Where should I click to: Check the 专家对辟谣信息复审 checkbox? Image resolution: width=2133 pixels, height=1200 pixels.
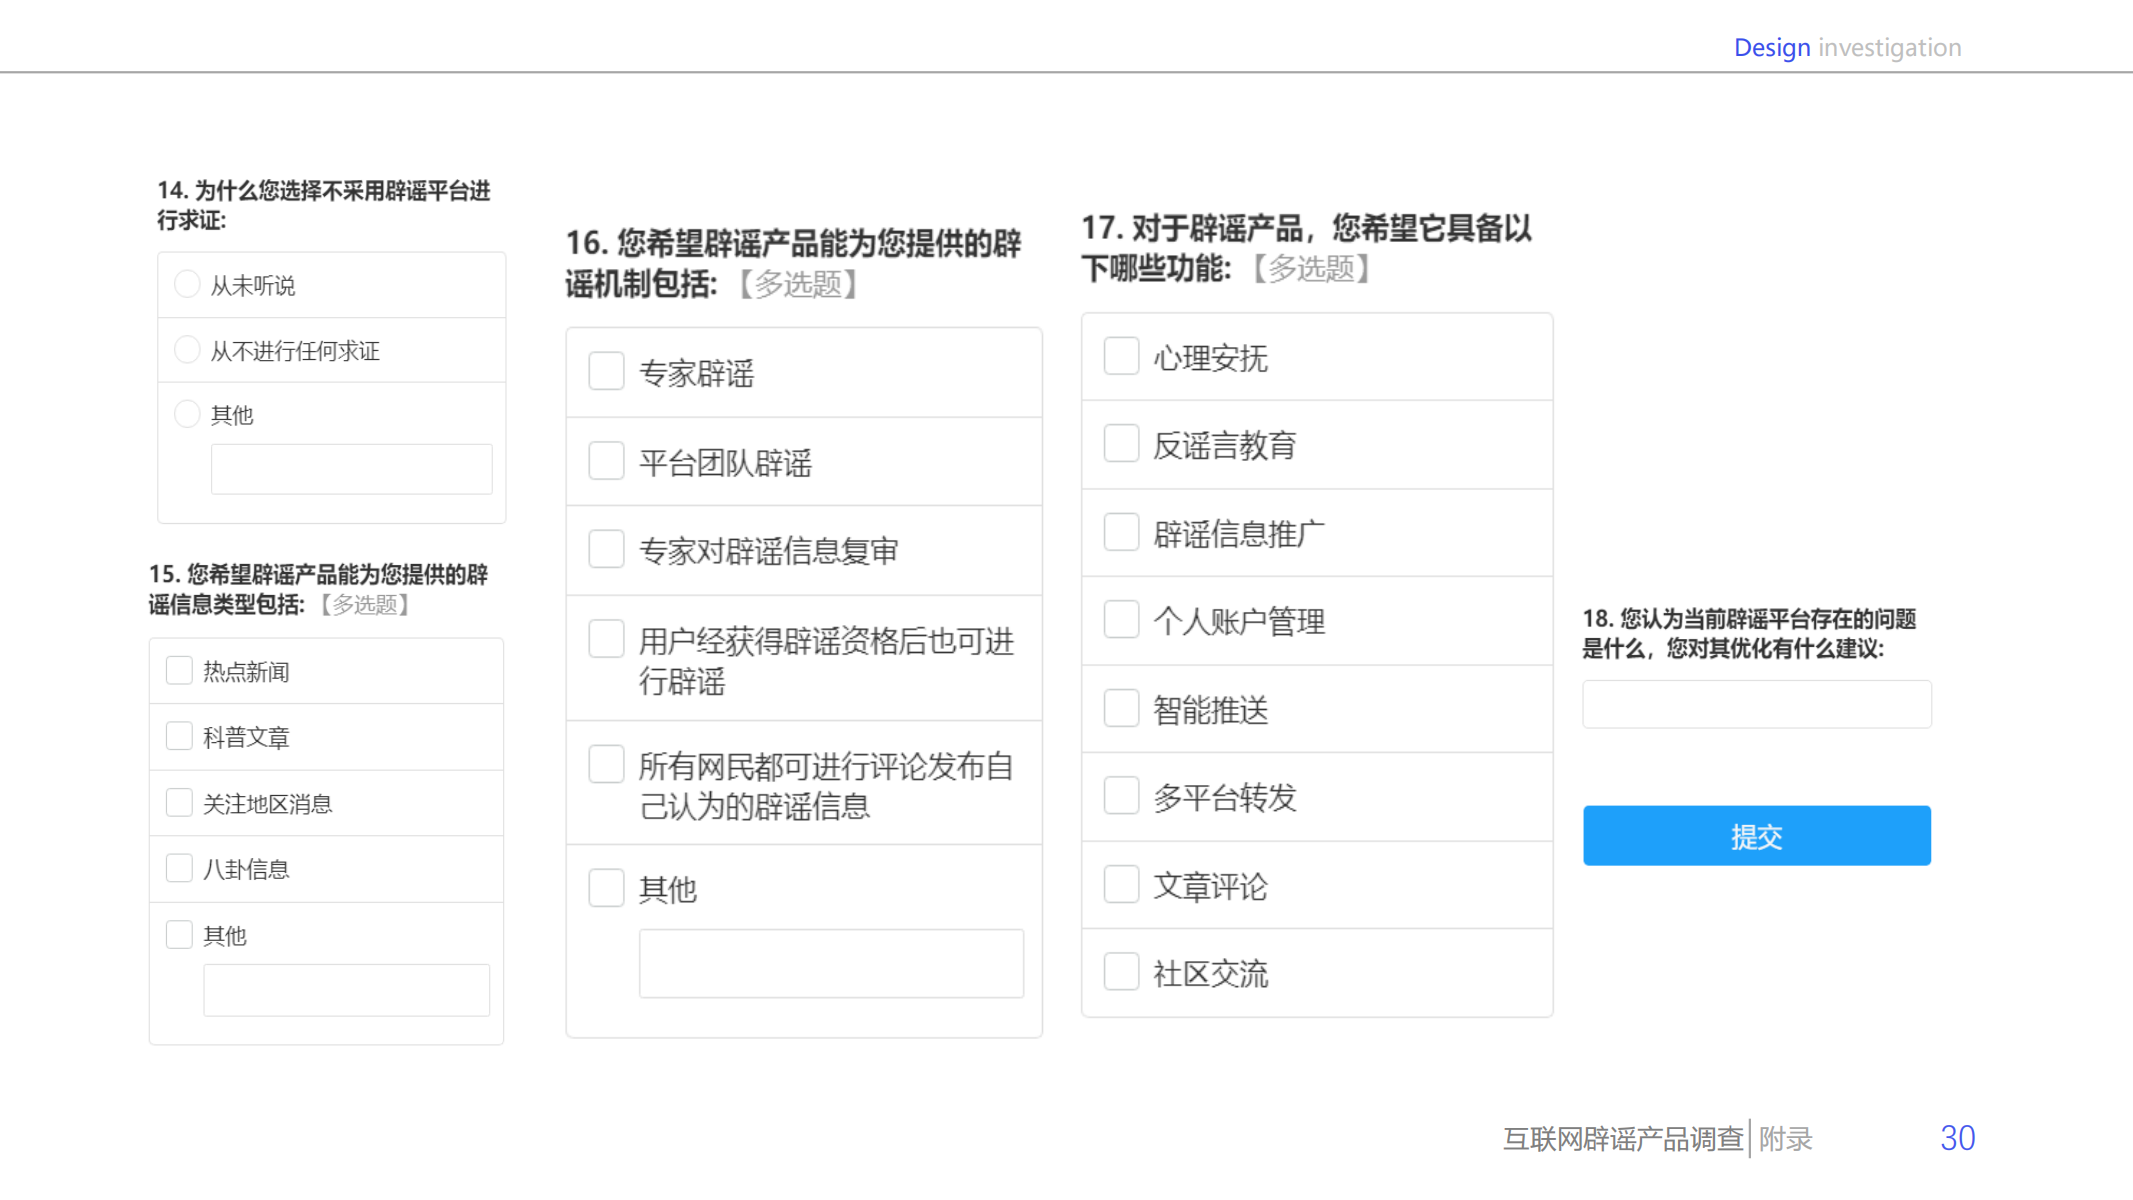(605, 549)
